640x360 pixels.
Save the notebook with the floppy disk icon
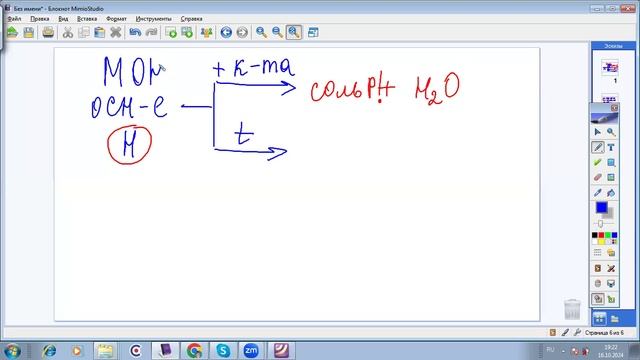point(29,32)
